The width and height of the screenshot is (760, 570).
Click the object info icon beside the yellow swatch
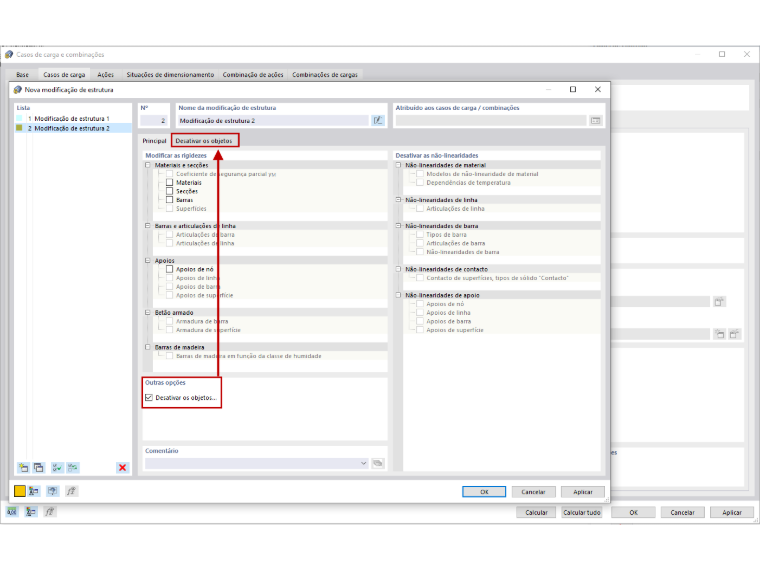point(34,491)
